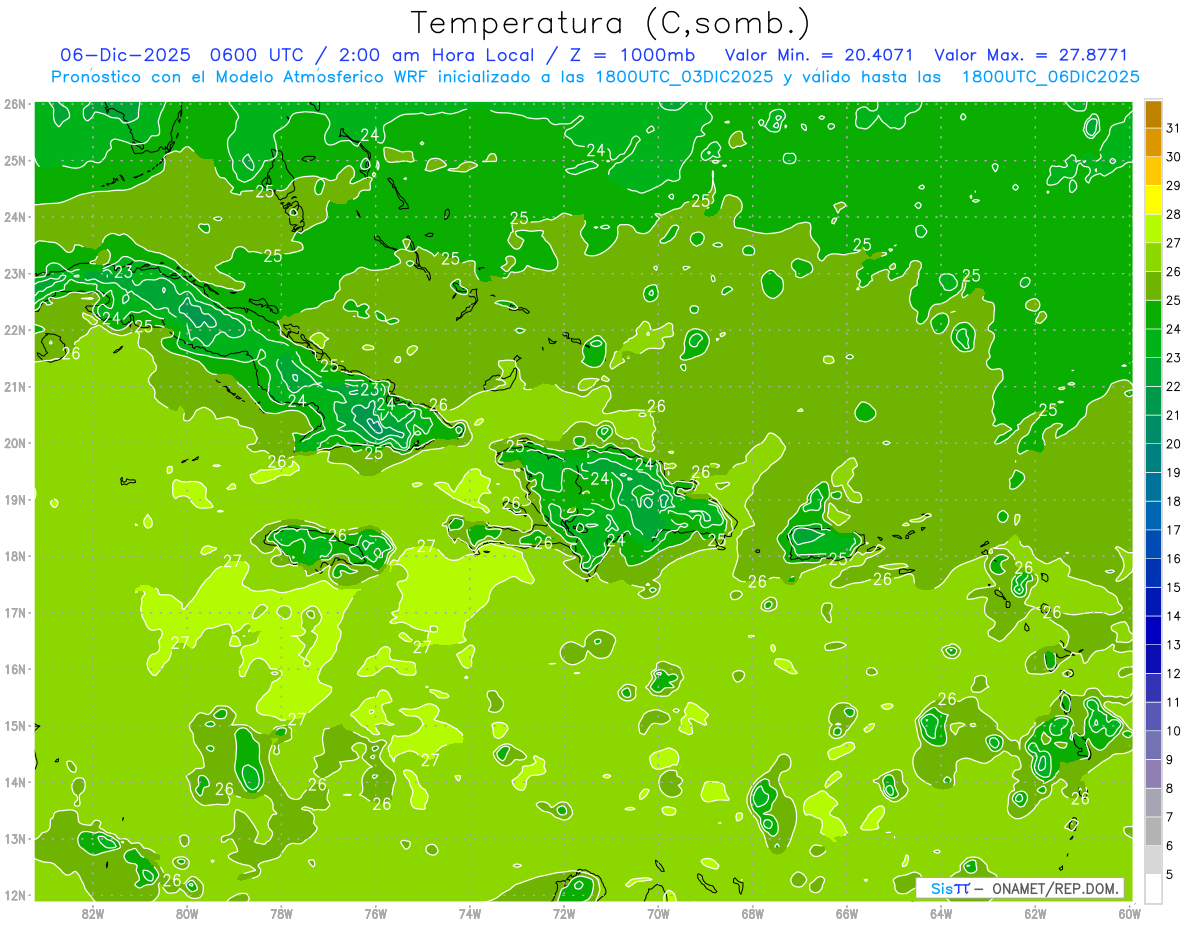This screenshot has height=927, width=1200.
Task: Click the 20N latitude axis label
Action: pos(14,443)
